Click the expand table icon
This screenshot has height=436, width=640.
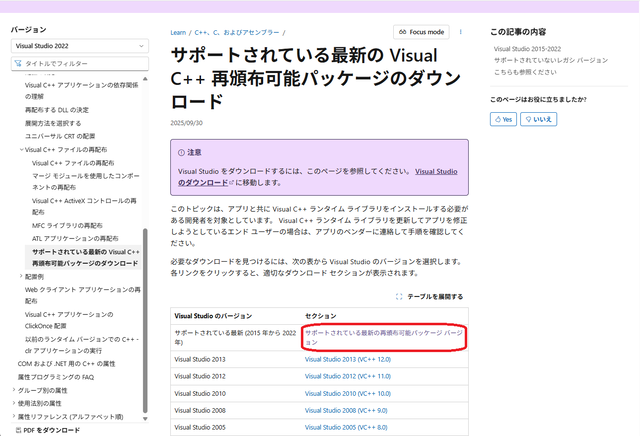399,297
